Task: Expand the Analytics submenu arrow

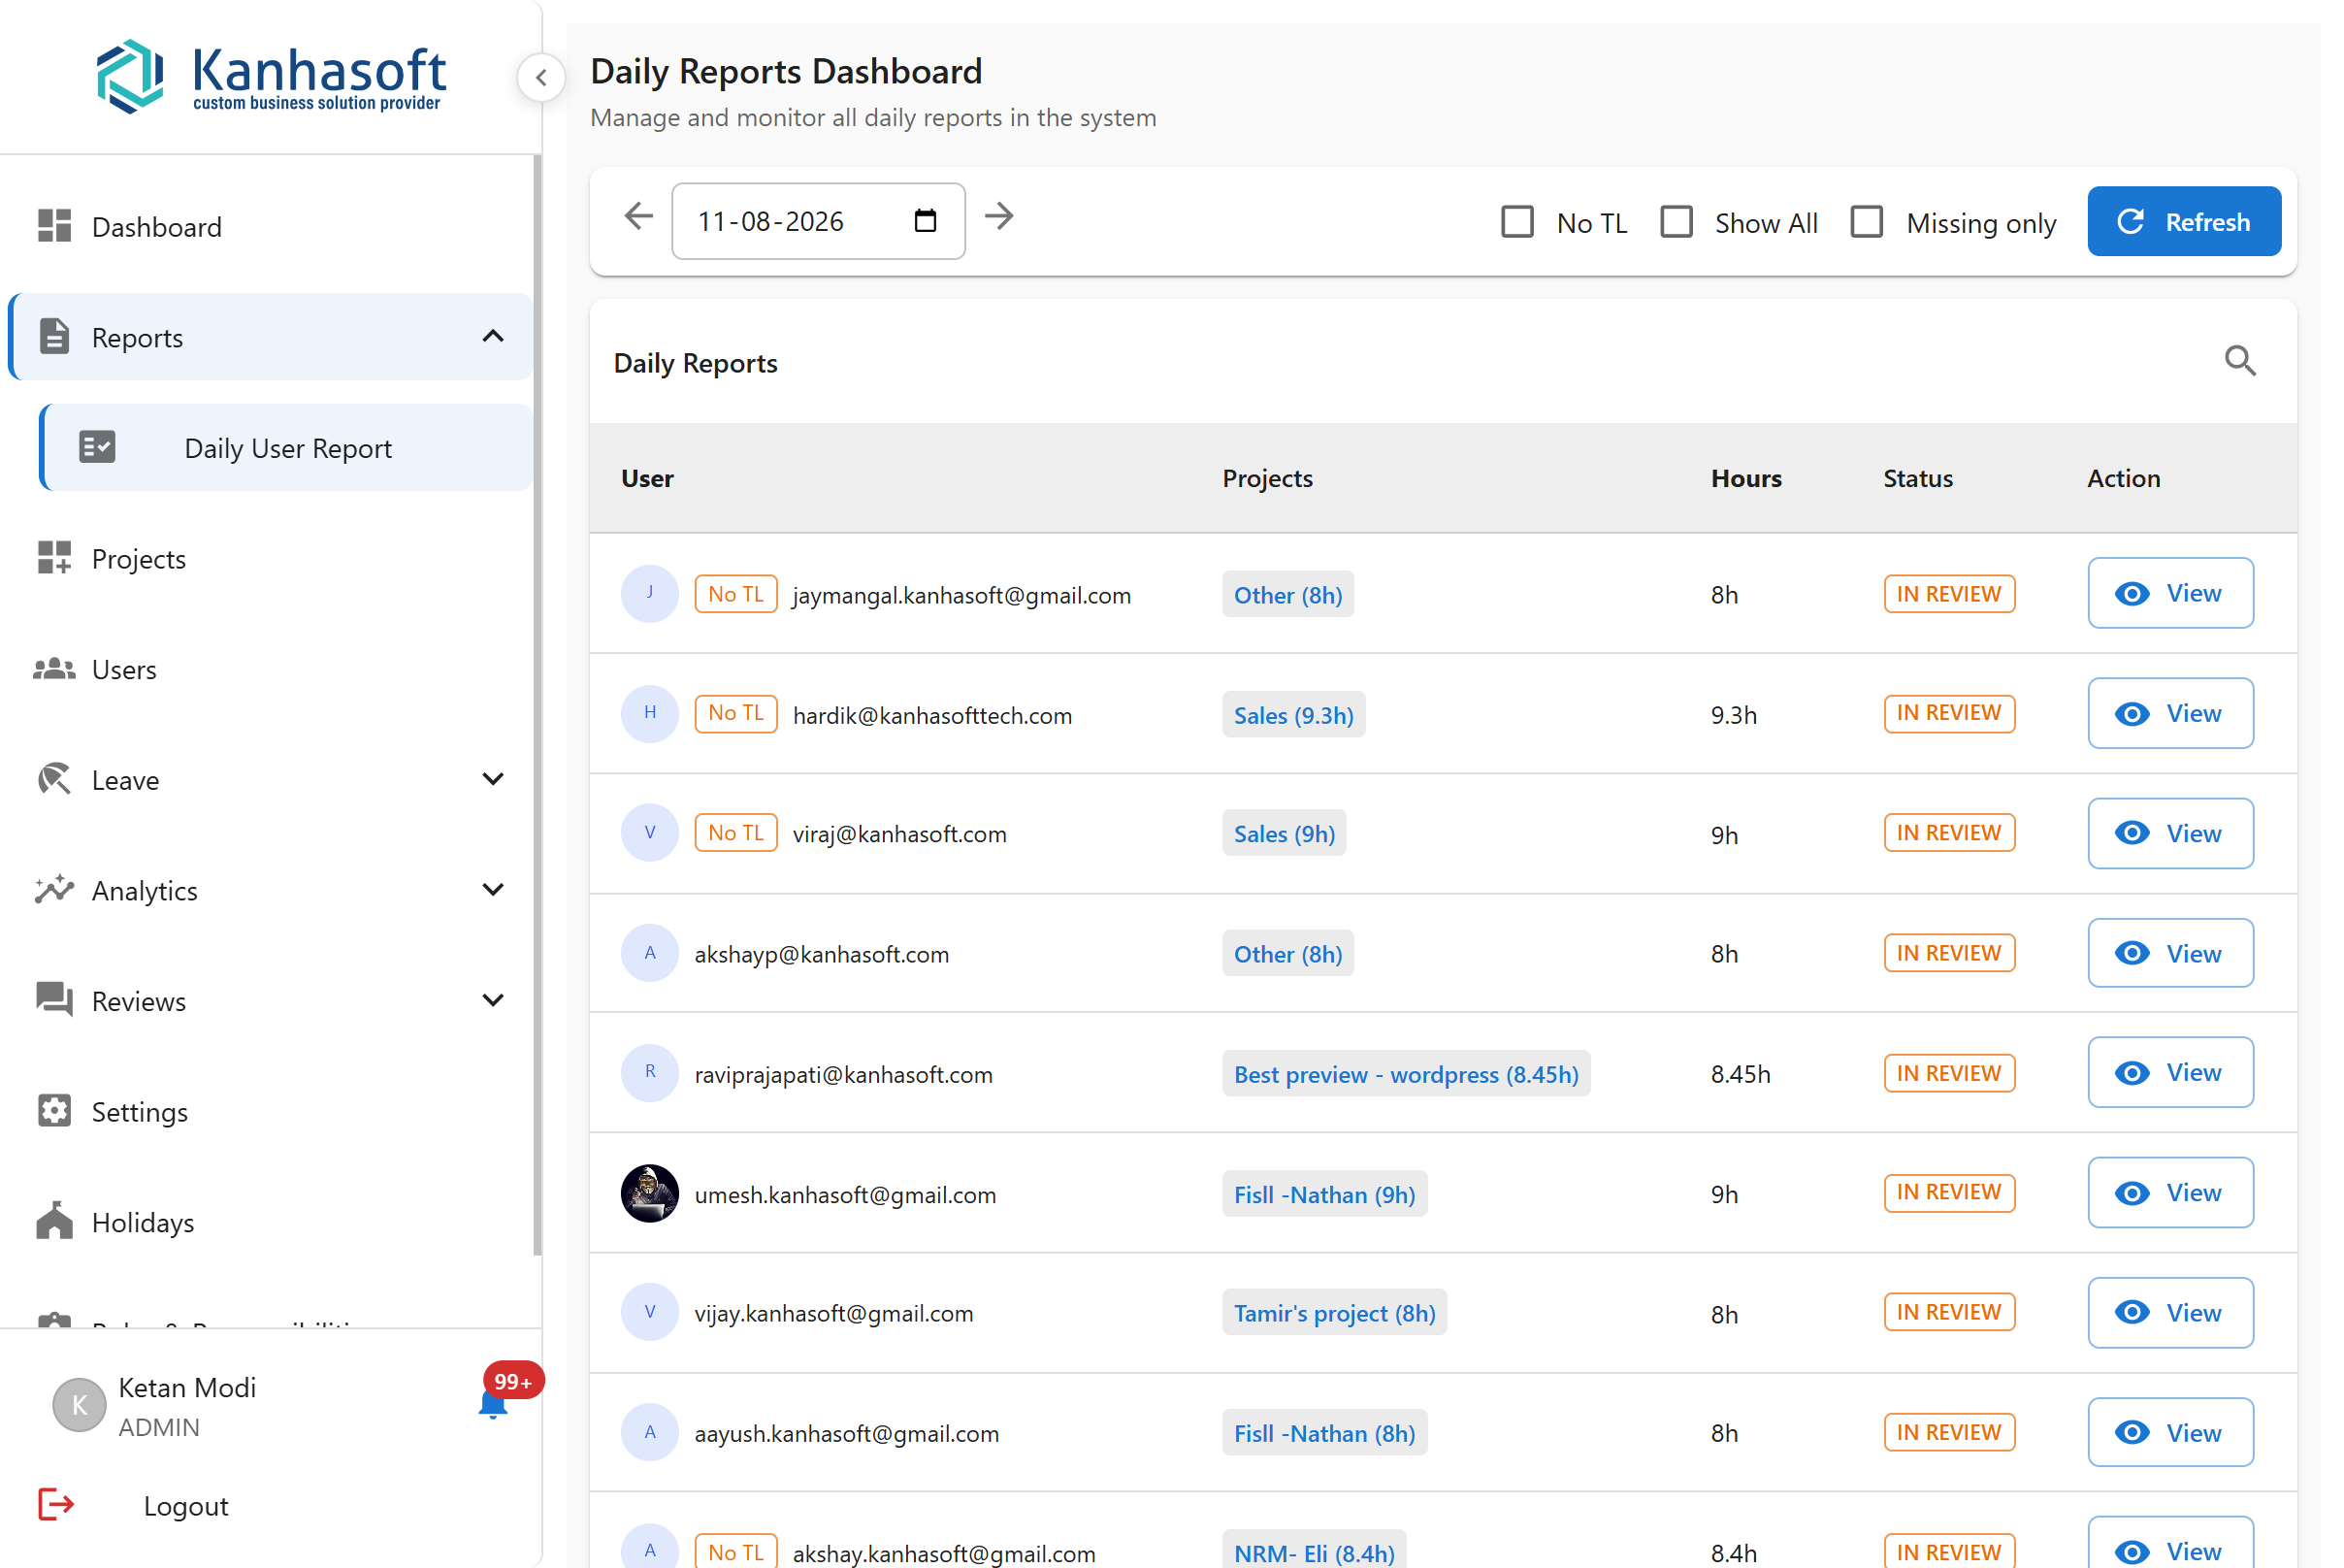Action: coord(493,889)
